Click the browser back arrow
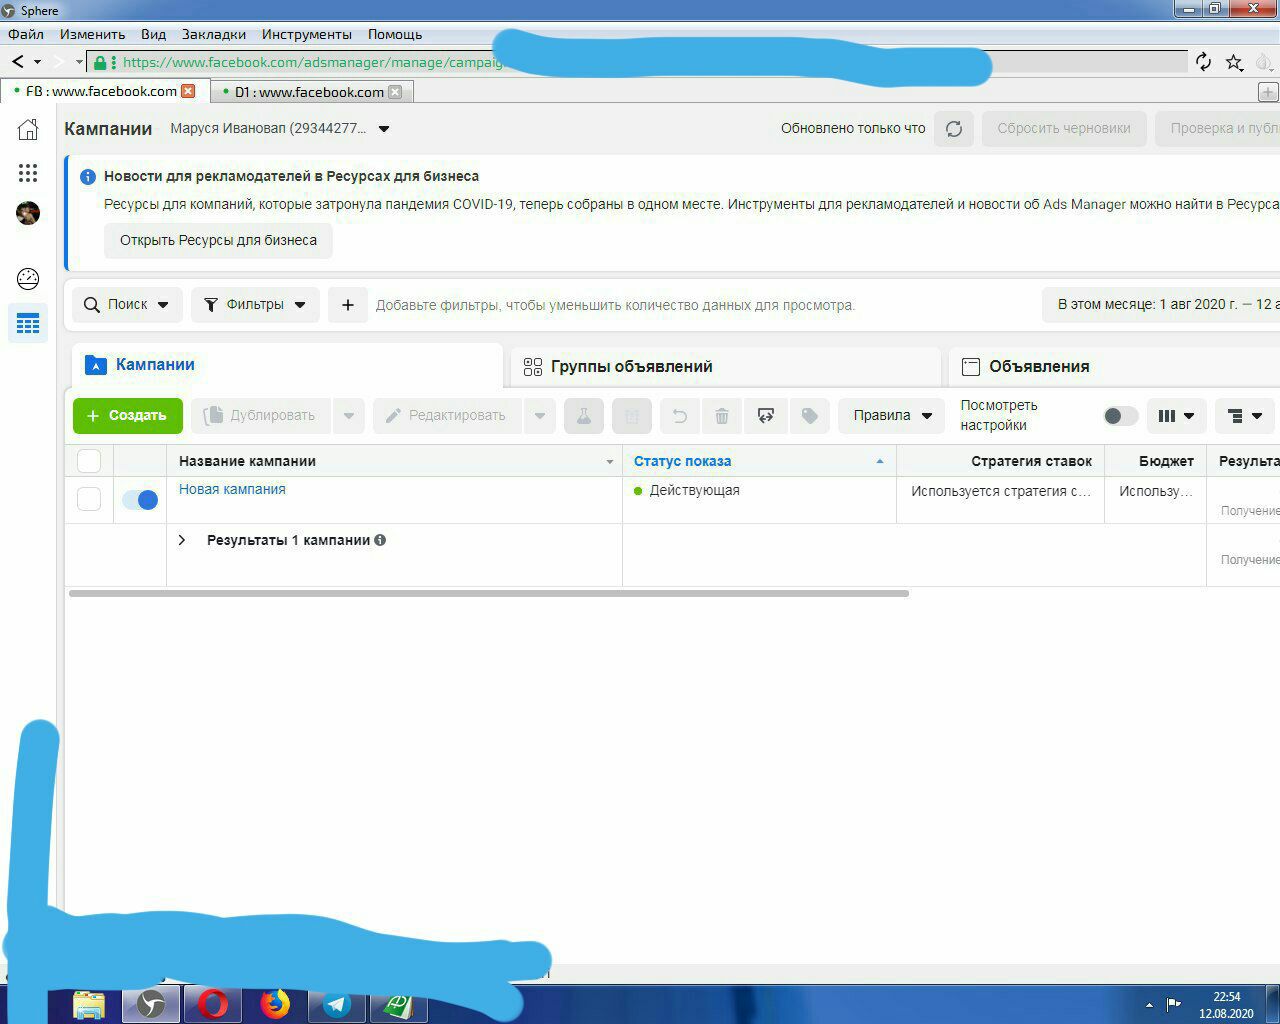Viewport: 1280px width, 1024px height. (18, 62)
